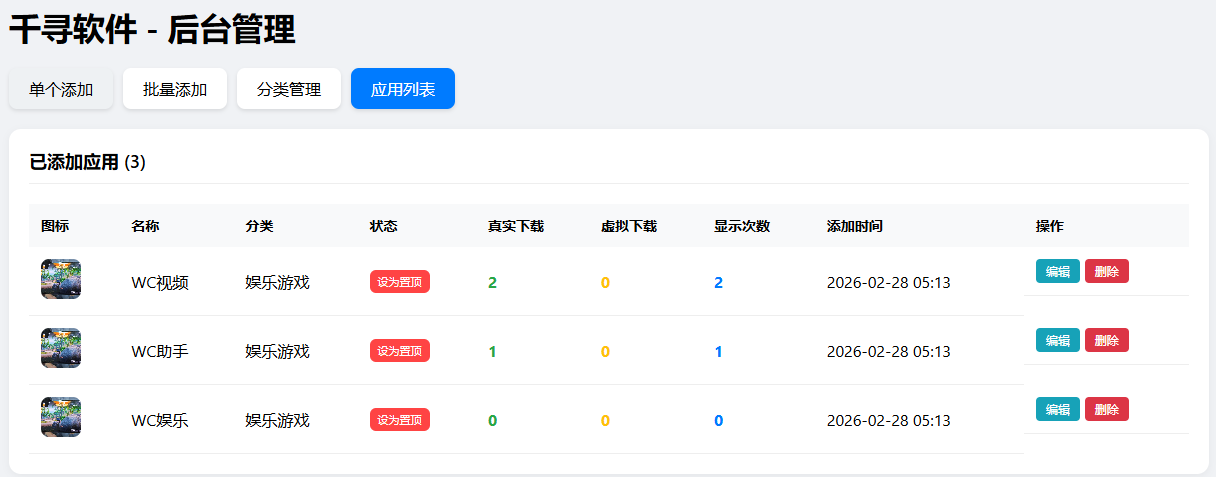
Task: Click the WC助手 name cell
Action: click(160, 351)
